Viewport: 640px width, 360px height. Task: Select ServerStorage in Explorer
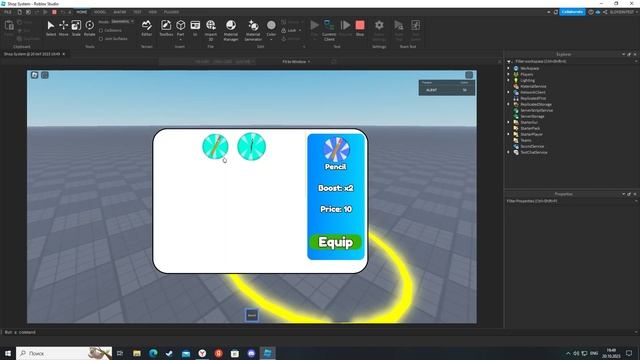(x=532, y=116)
